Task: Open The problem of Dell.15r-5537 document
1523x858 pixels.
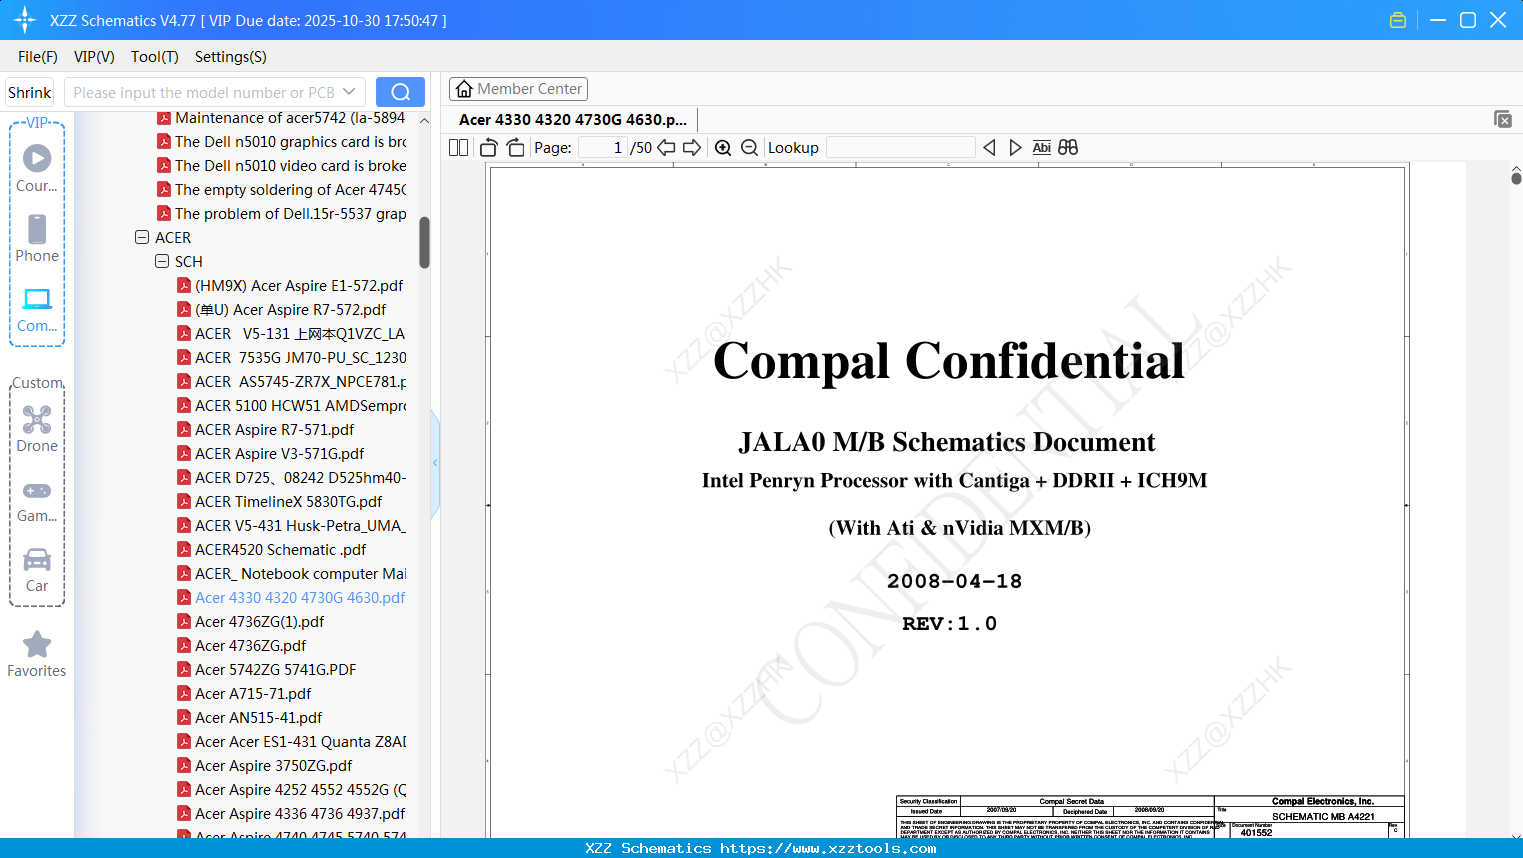Action: pos(290,214)
